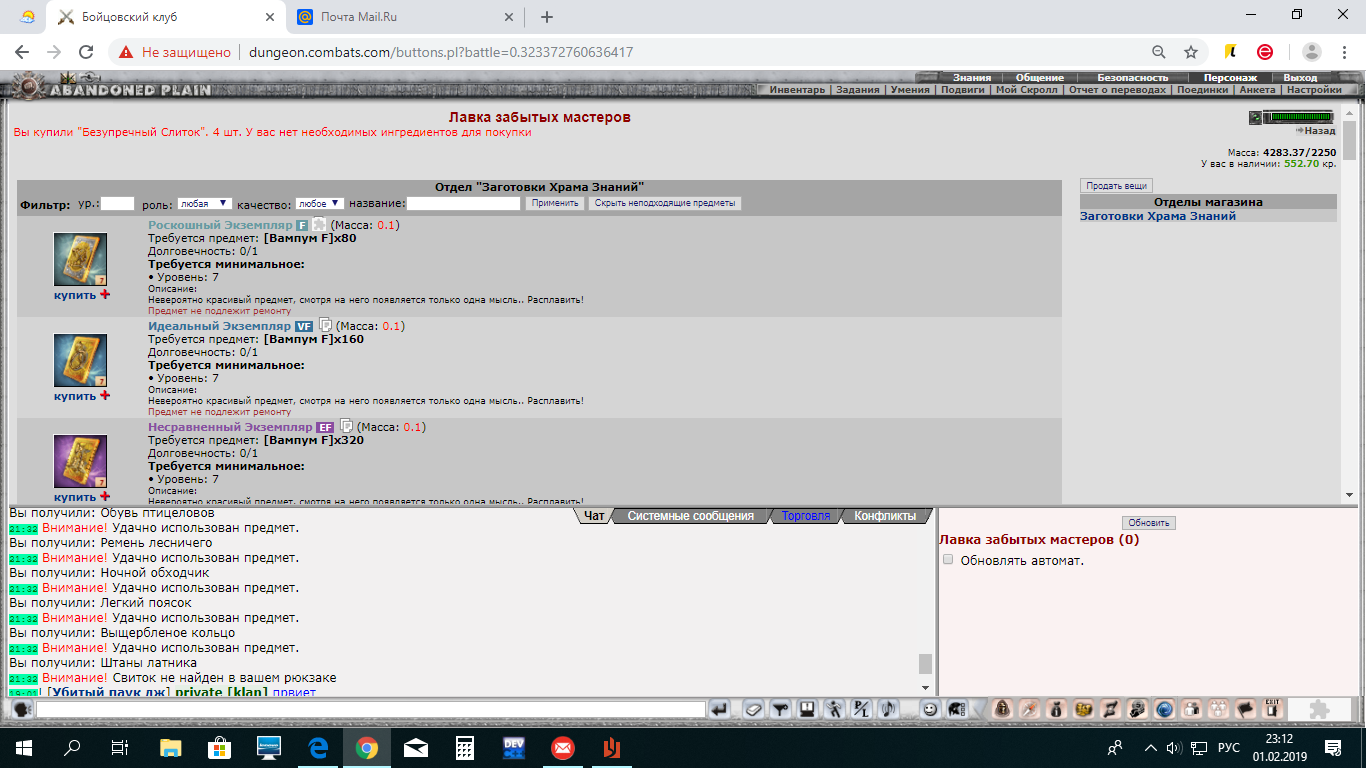Click the blue globe icon
The height and width of the screenshot is (768, 1366).
[1164, 709]
